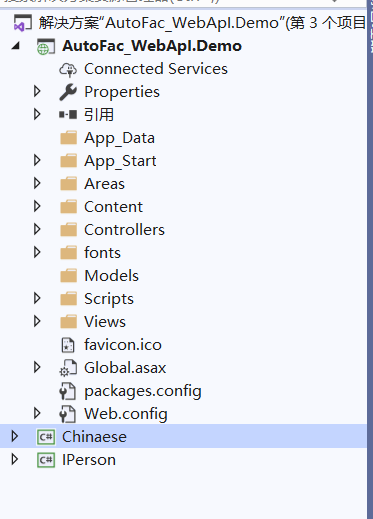Select the Scripts folder name

pyautogui.click(x=109, y=299)
